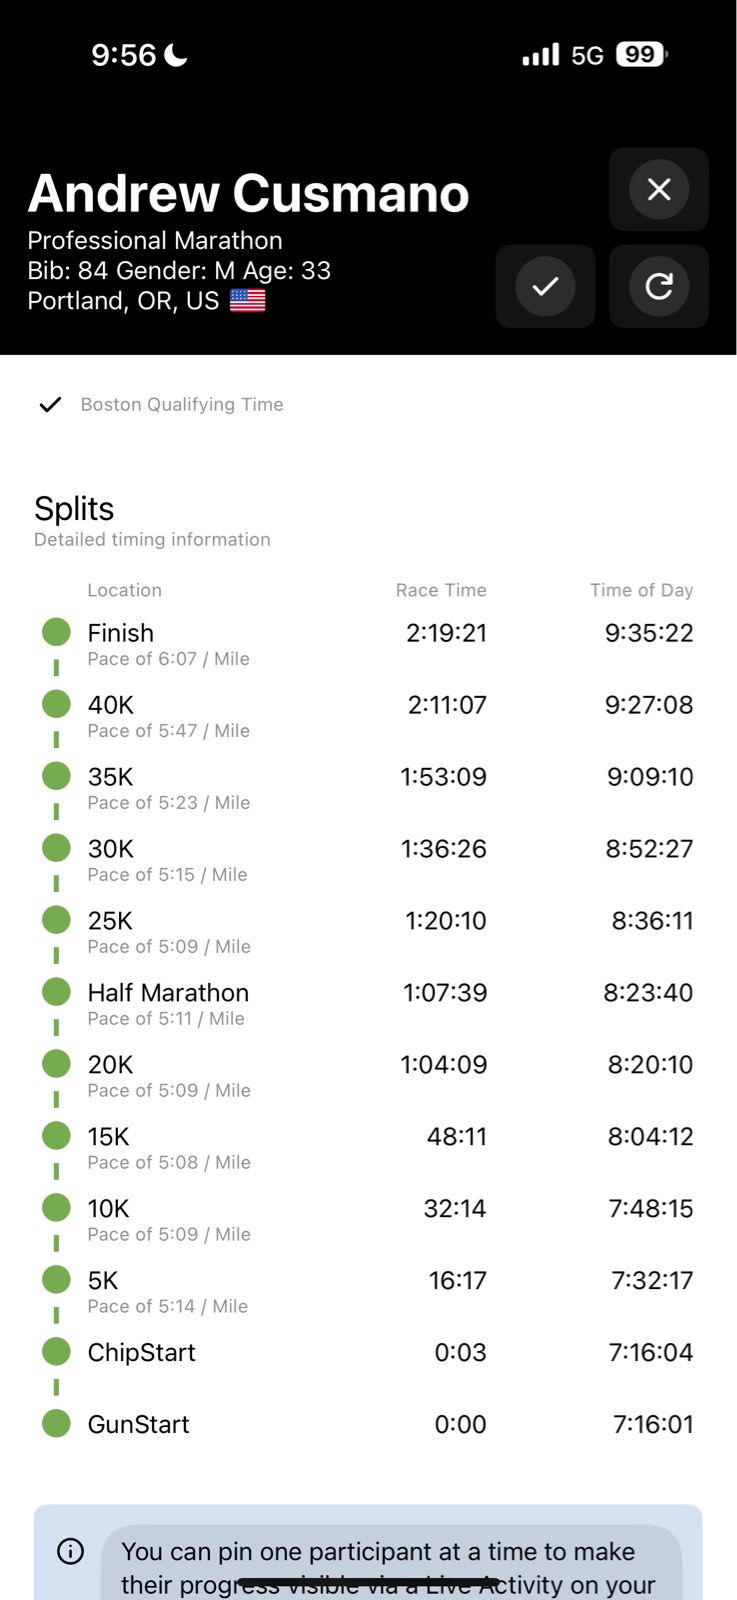Refresh the participant results
The height and width of the screenshot is (1600, 737).
pyautogui.click(x=658, y=287)
